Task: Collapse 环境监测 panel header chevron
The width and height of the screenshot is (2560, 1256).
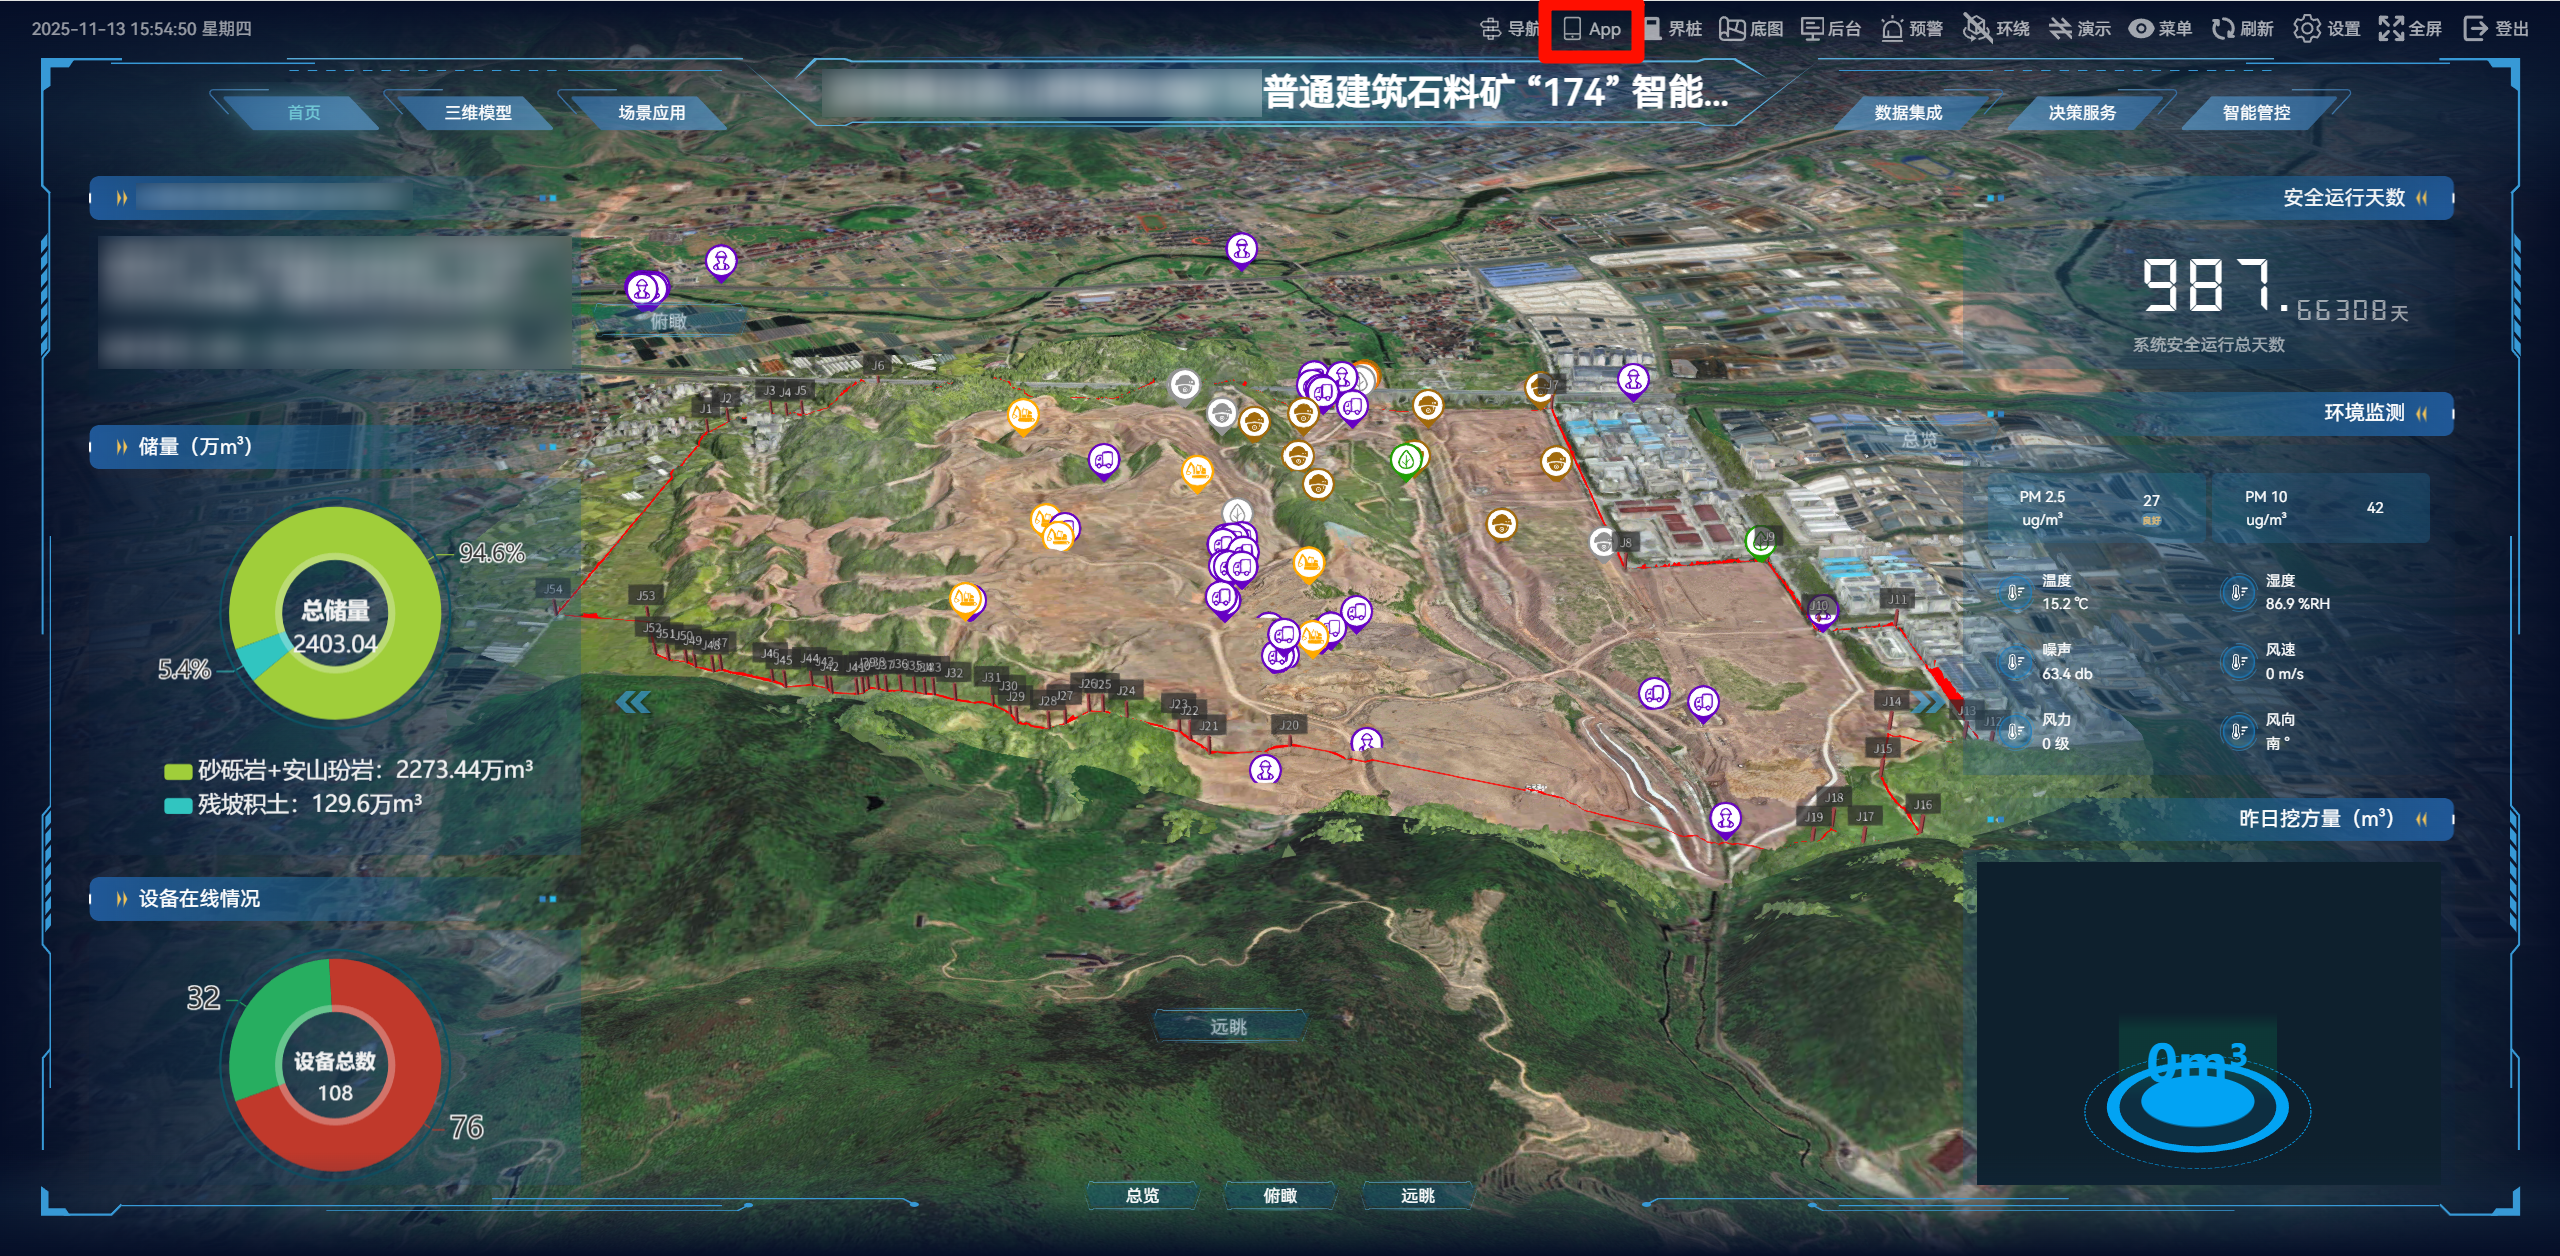Action: 2422,413
